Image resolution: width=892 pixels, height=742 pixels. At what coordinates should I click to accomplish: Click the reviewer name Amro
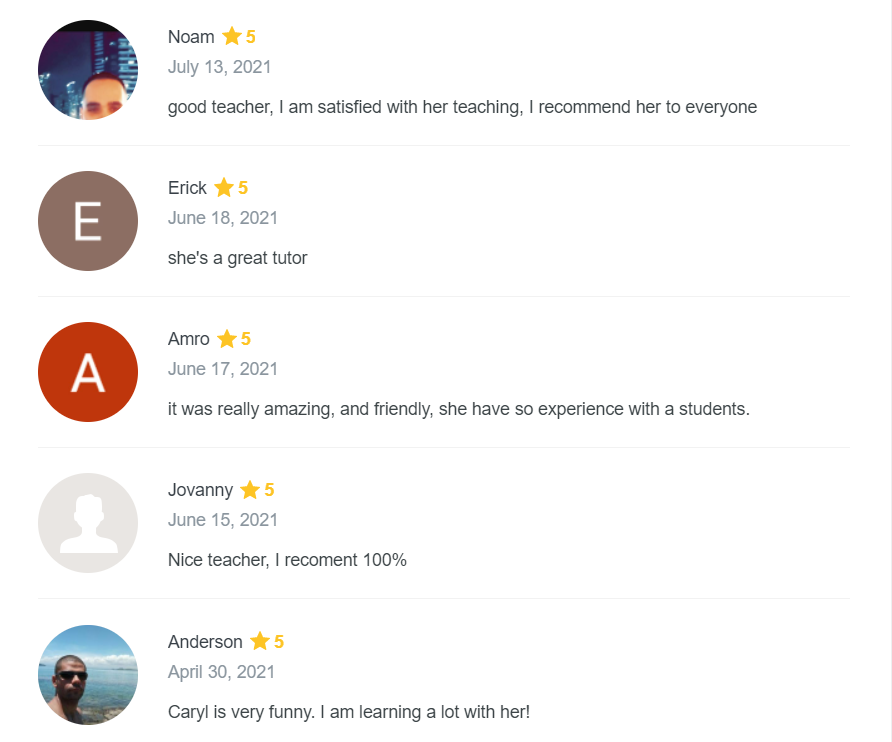coord(189,339)
